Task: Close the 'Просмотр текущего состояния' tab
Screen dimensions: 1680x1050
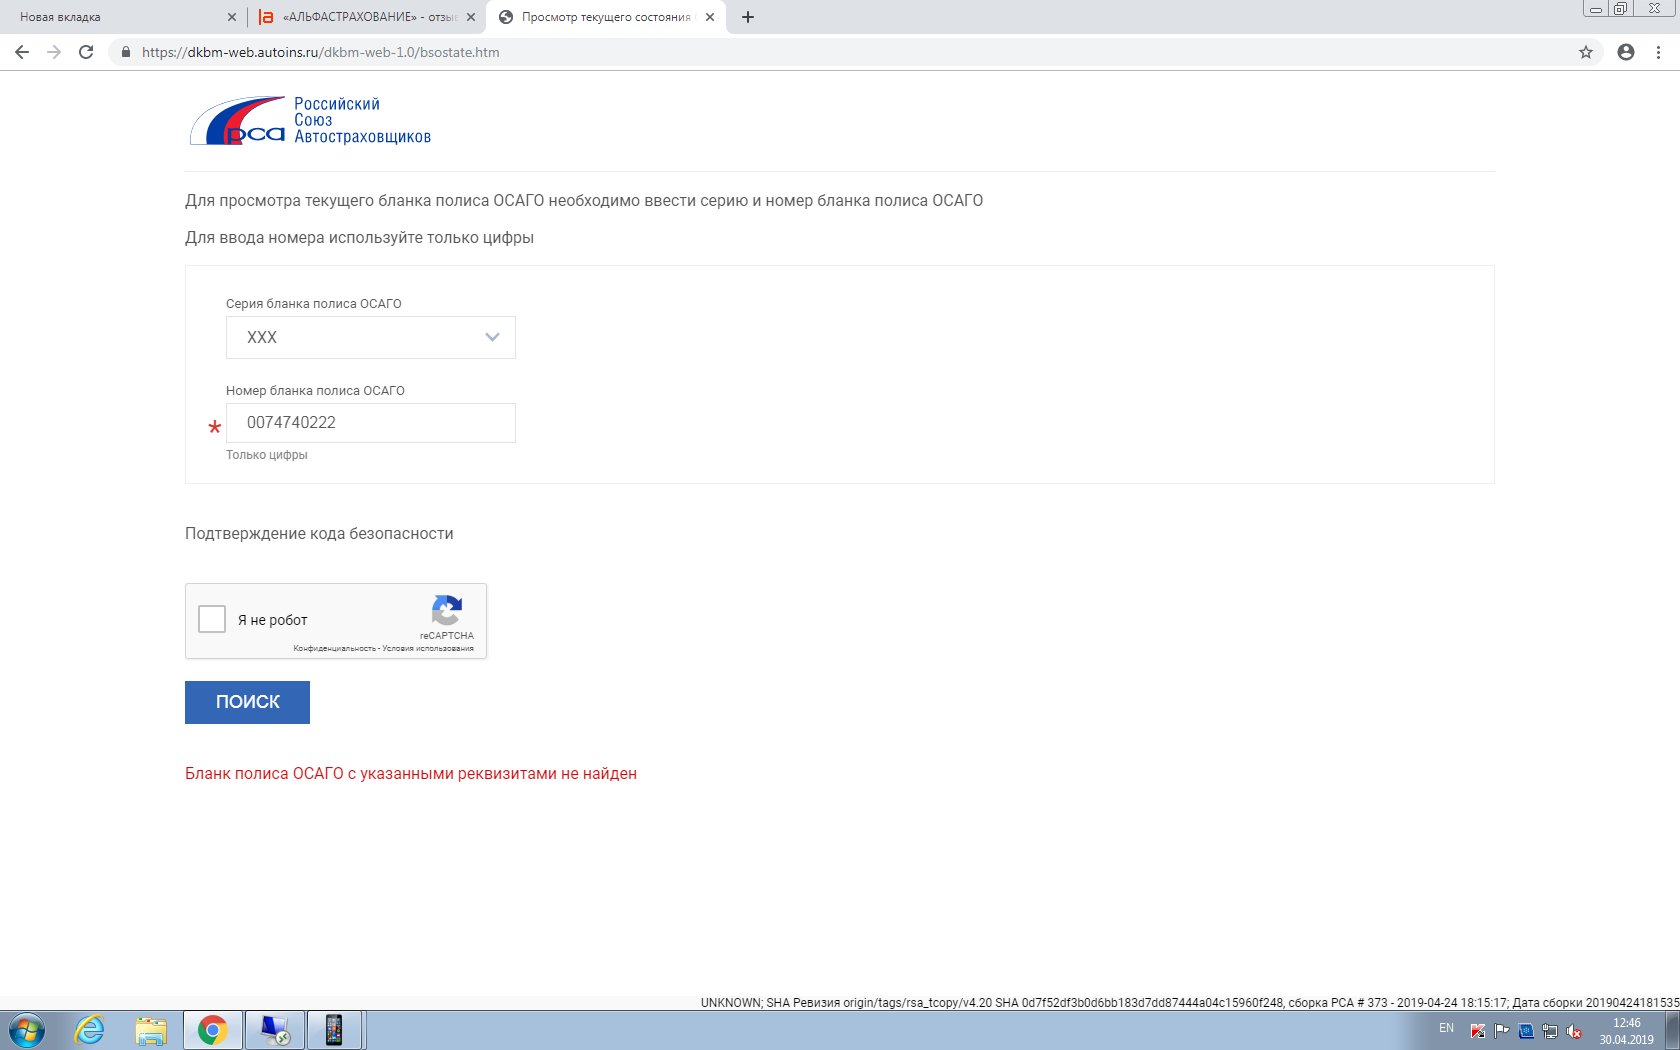Action: coord(710,17)
